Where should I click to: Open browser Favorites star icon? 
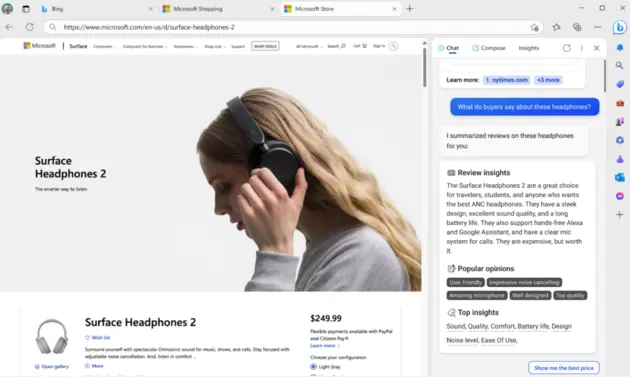click(x=556, y=27)
